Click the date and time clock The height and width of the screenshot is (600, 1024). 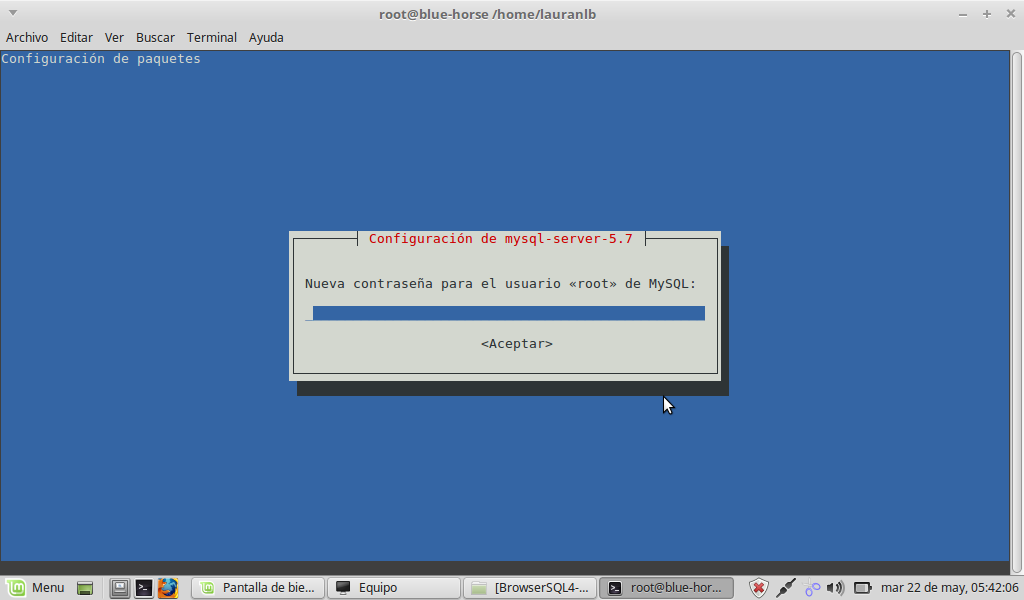[949, 588]
